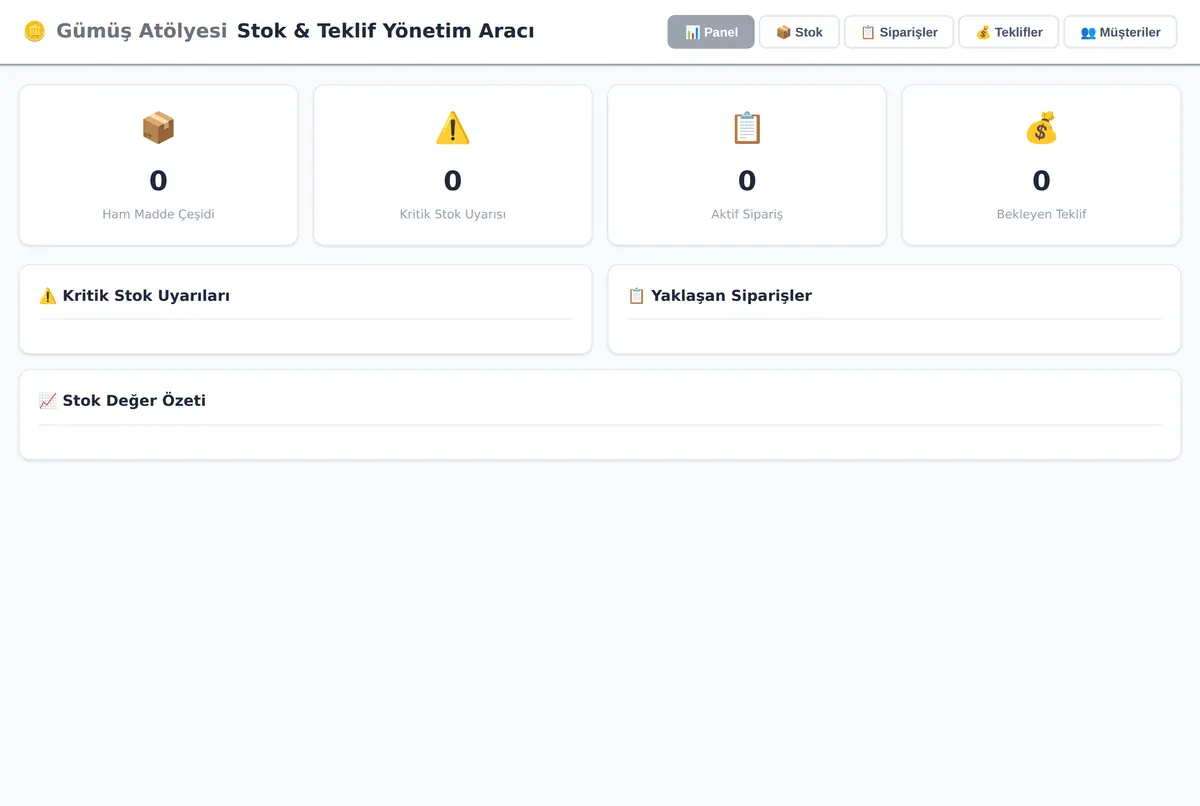The width and height of the screenshot is (1200, 806).
Task: Click the count above Ham Madde Çeşidi
Action: [158, 181]
